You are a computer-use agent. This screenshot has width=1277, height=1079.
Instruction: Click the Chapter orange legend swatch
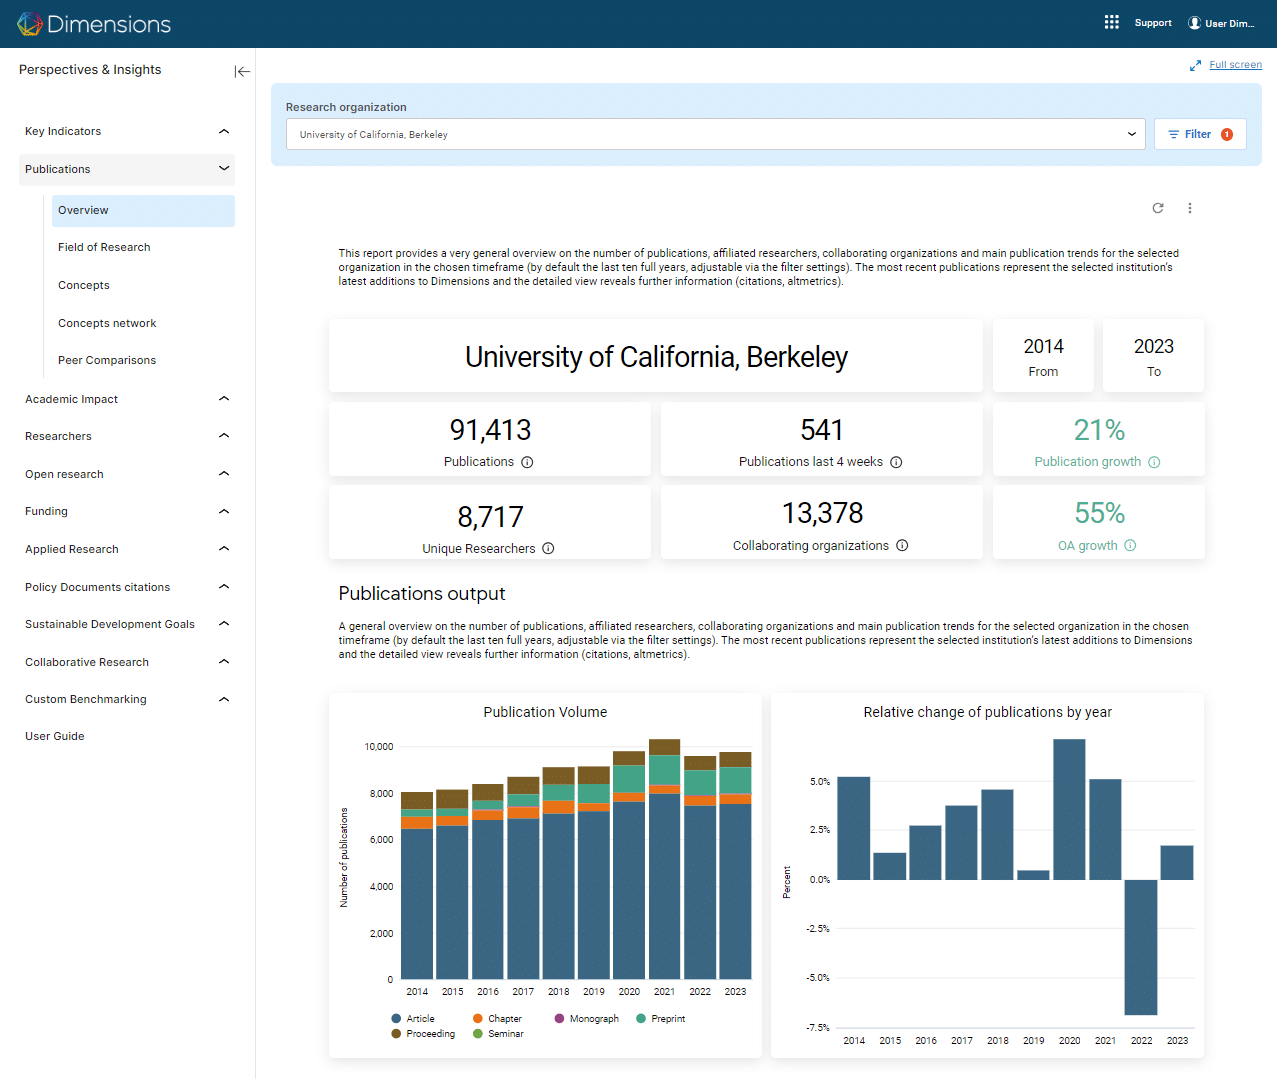point(478,1018)
